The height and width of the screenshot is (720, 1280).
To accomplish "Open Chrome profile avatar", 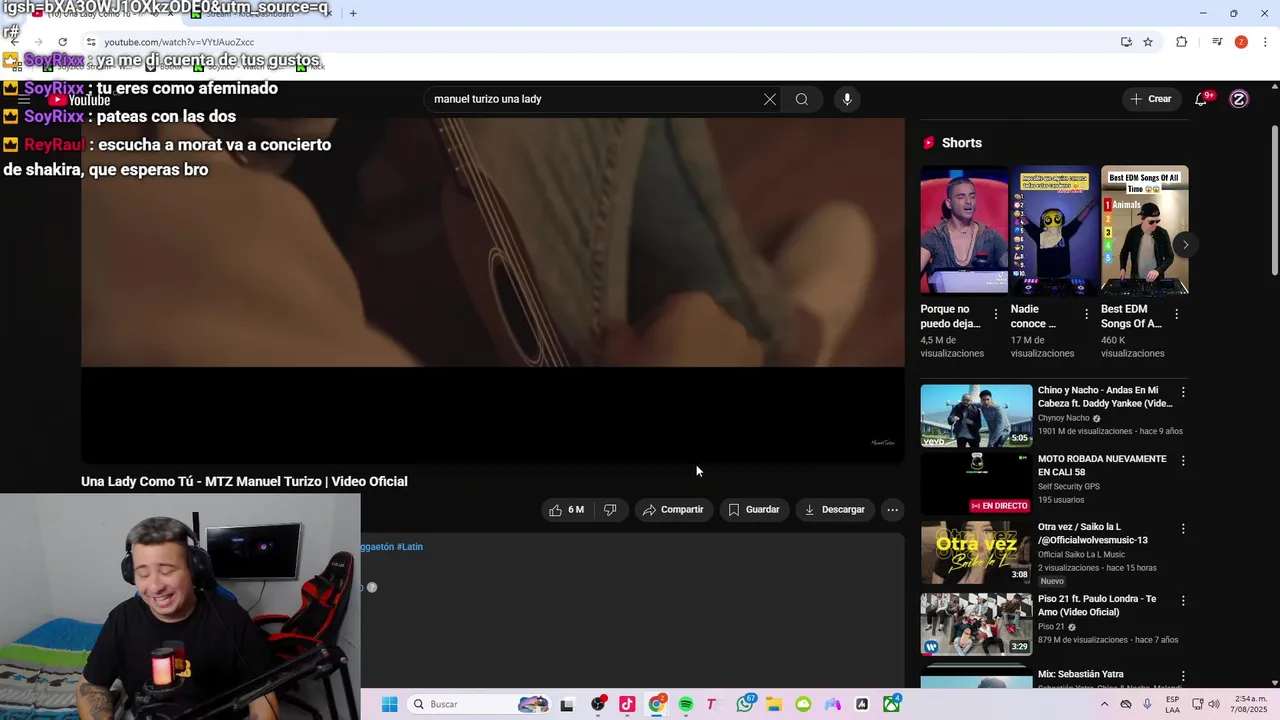I will tap(1241, 42).
